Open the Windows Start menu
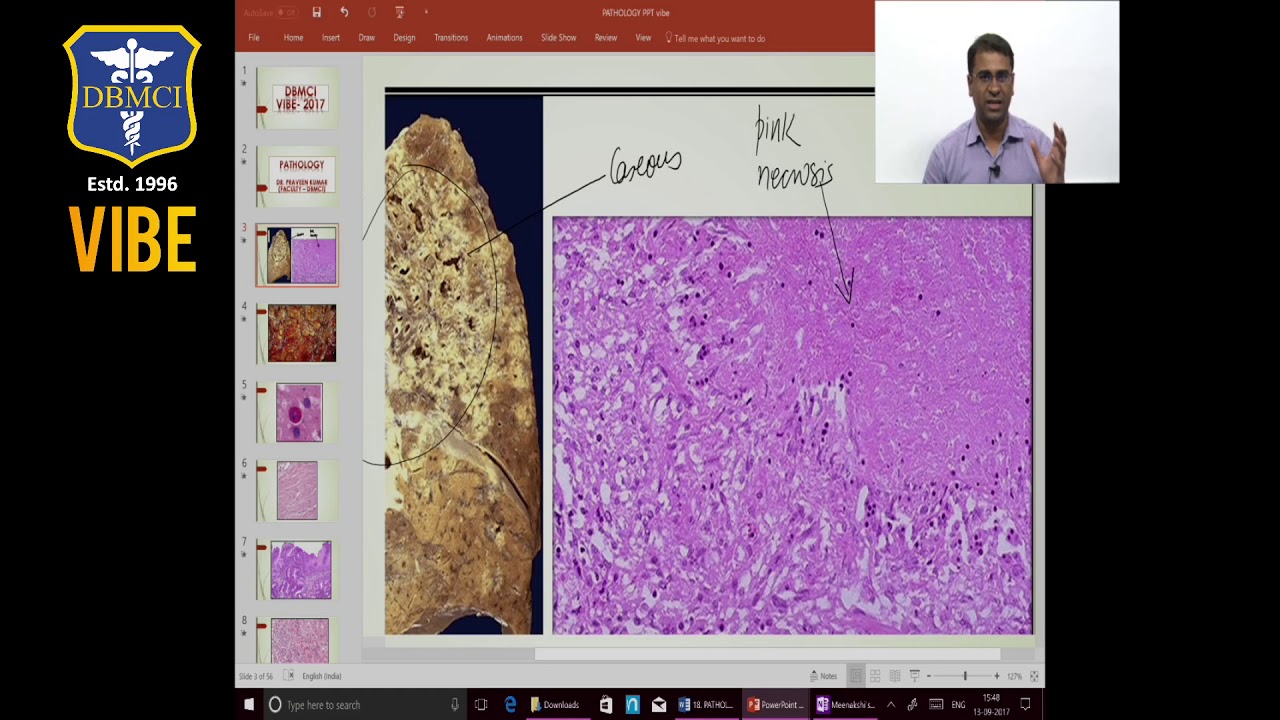 [249, 705]
